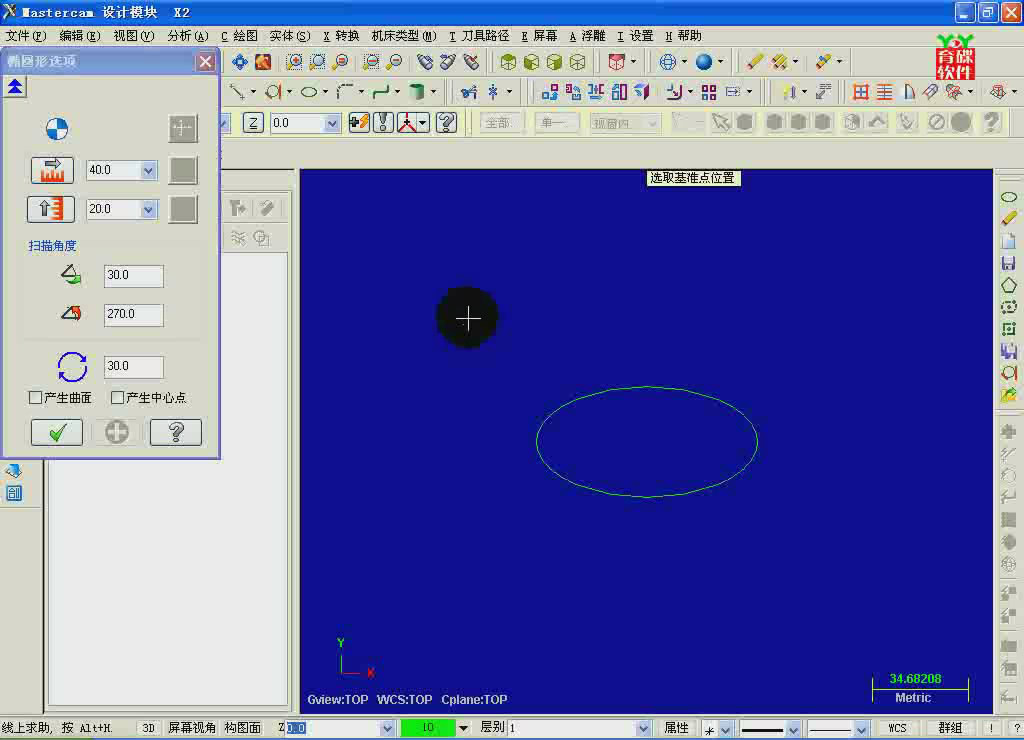The height and width of the screenshot is (740, 1024).
Task: Click the green color swatch showing 10
Action: pyautogui.click(x=428, y=728)
